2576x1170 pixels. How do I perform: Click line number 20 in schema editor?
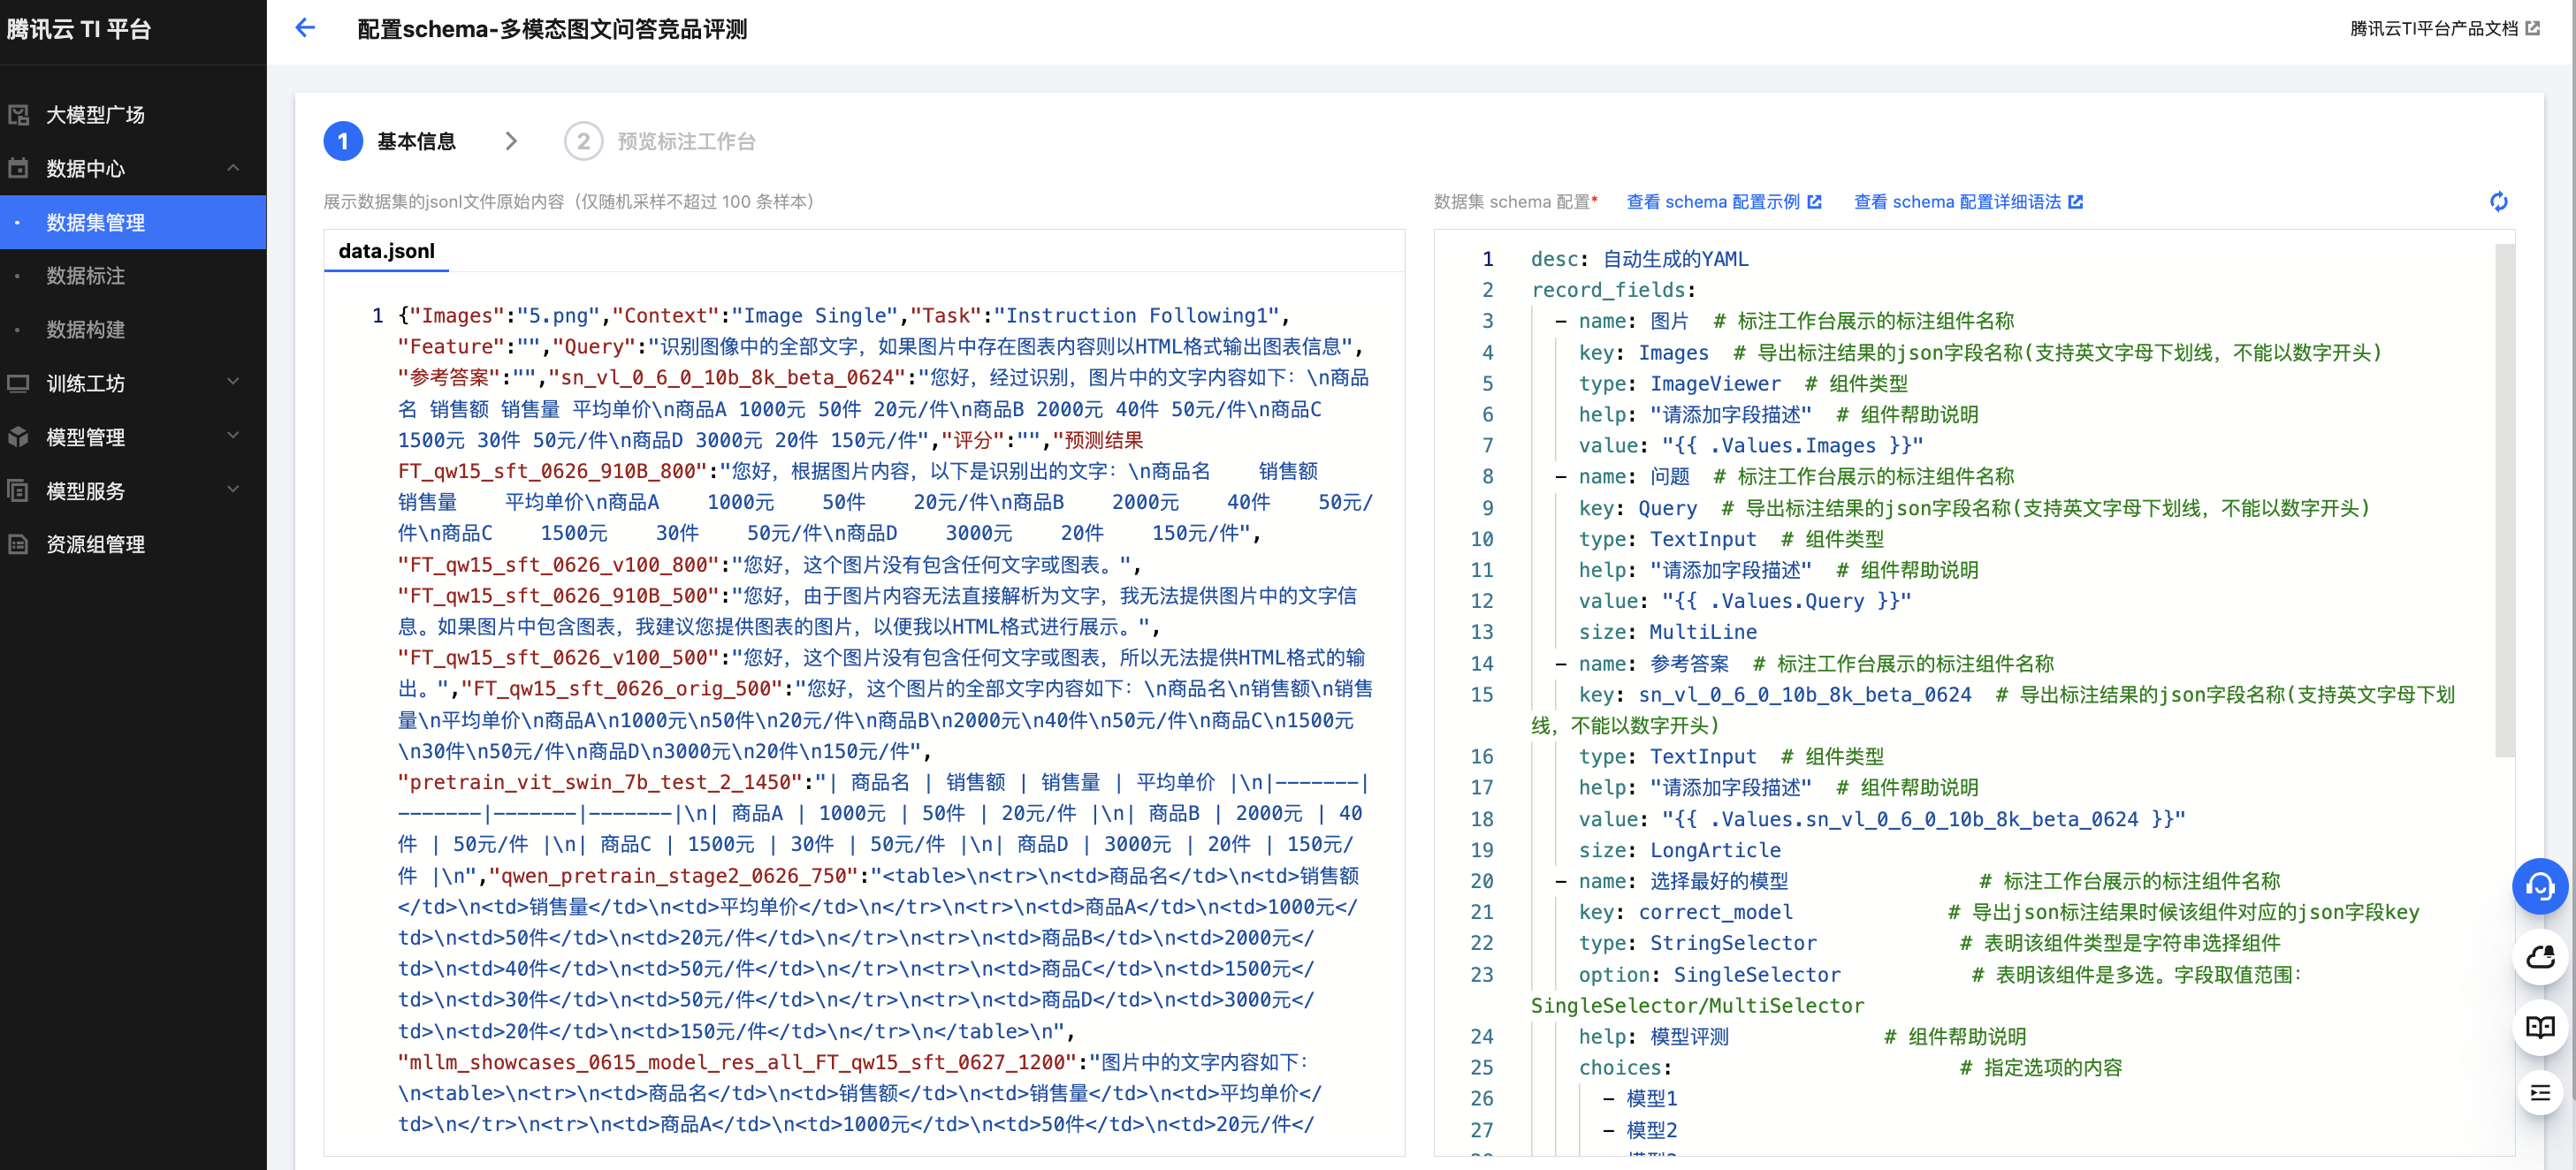[x=1481, y=881]
